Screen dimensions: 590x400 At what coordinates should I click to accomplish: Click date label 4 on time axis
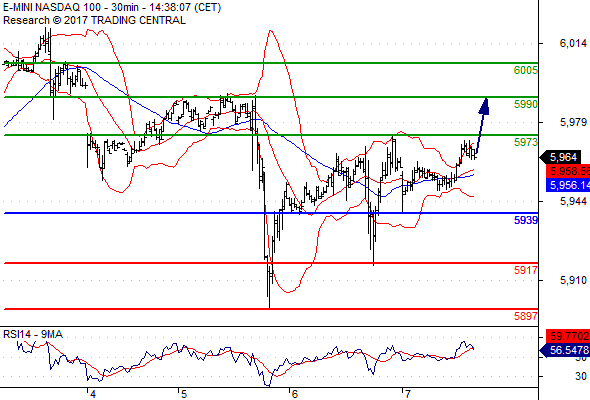93,394
